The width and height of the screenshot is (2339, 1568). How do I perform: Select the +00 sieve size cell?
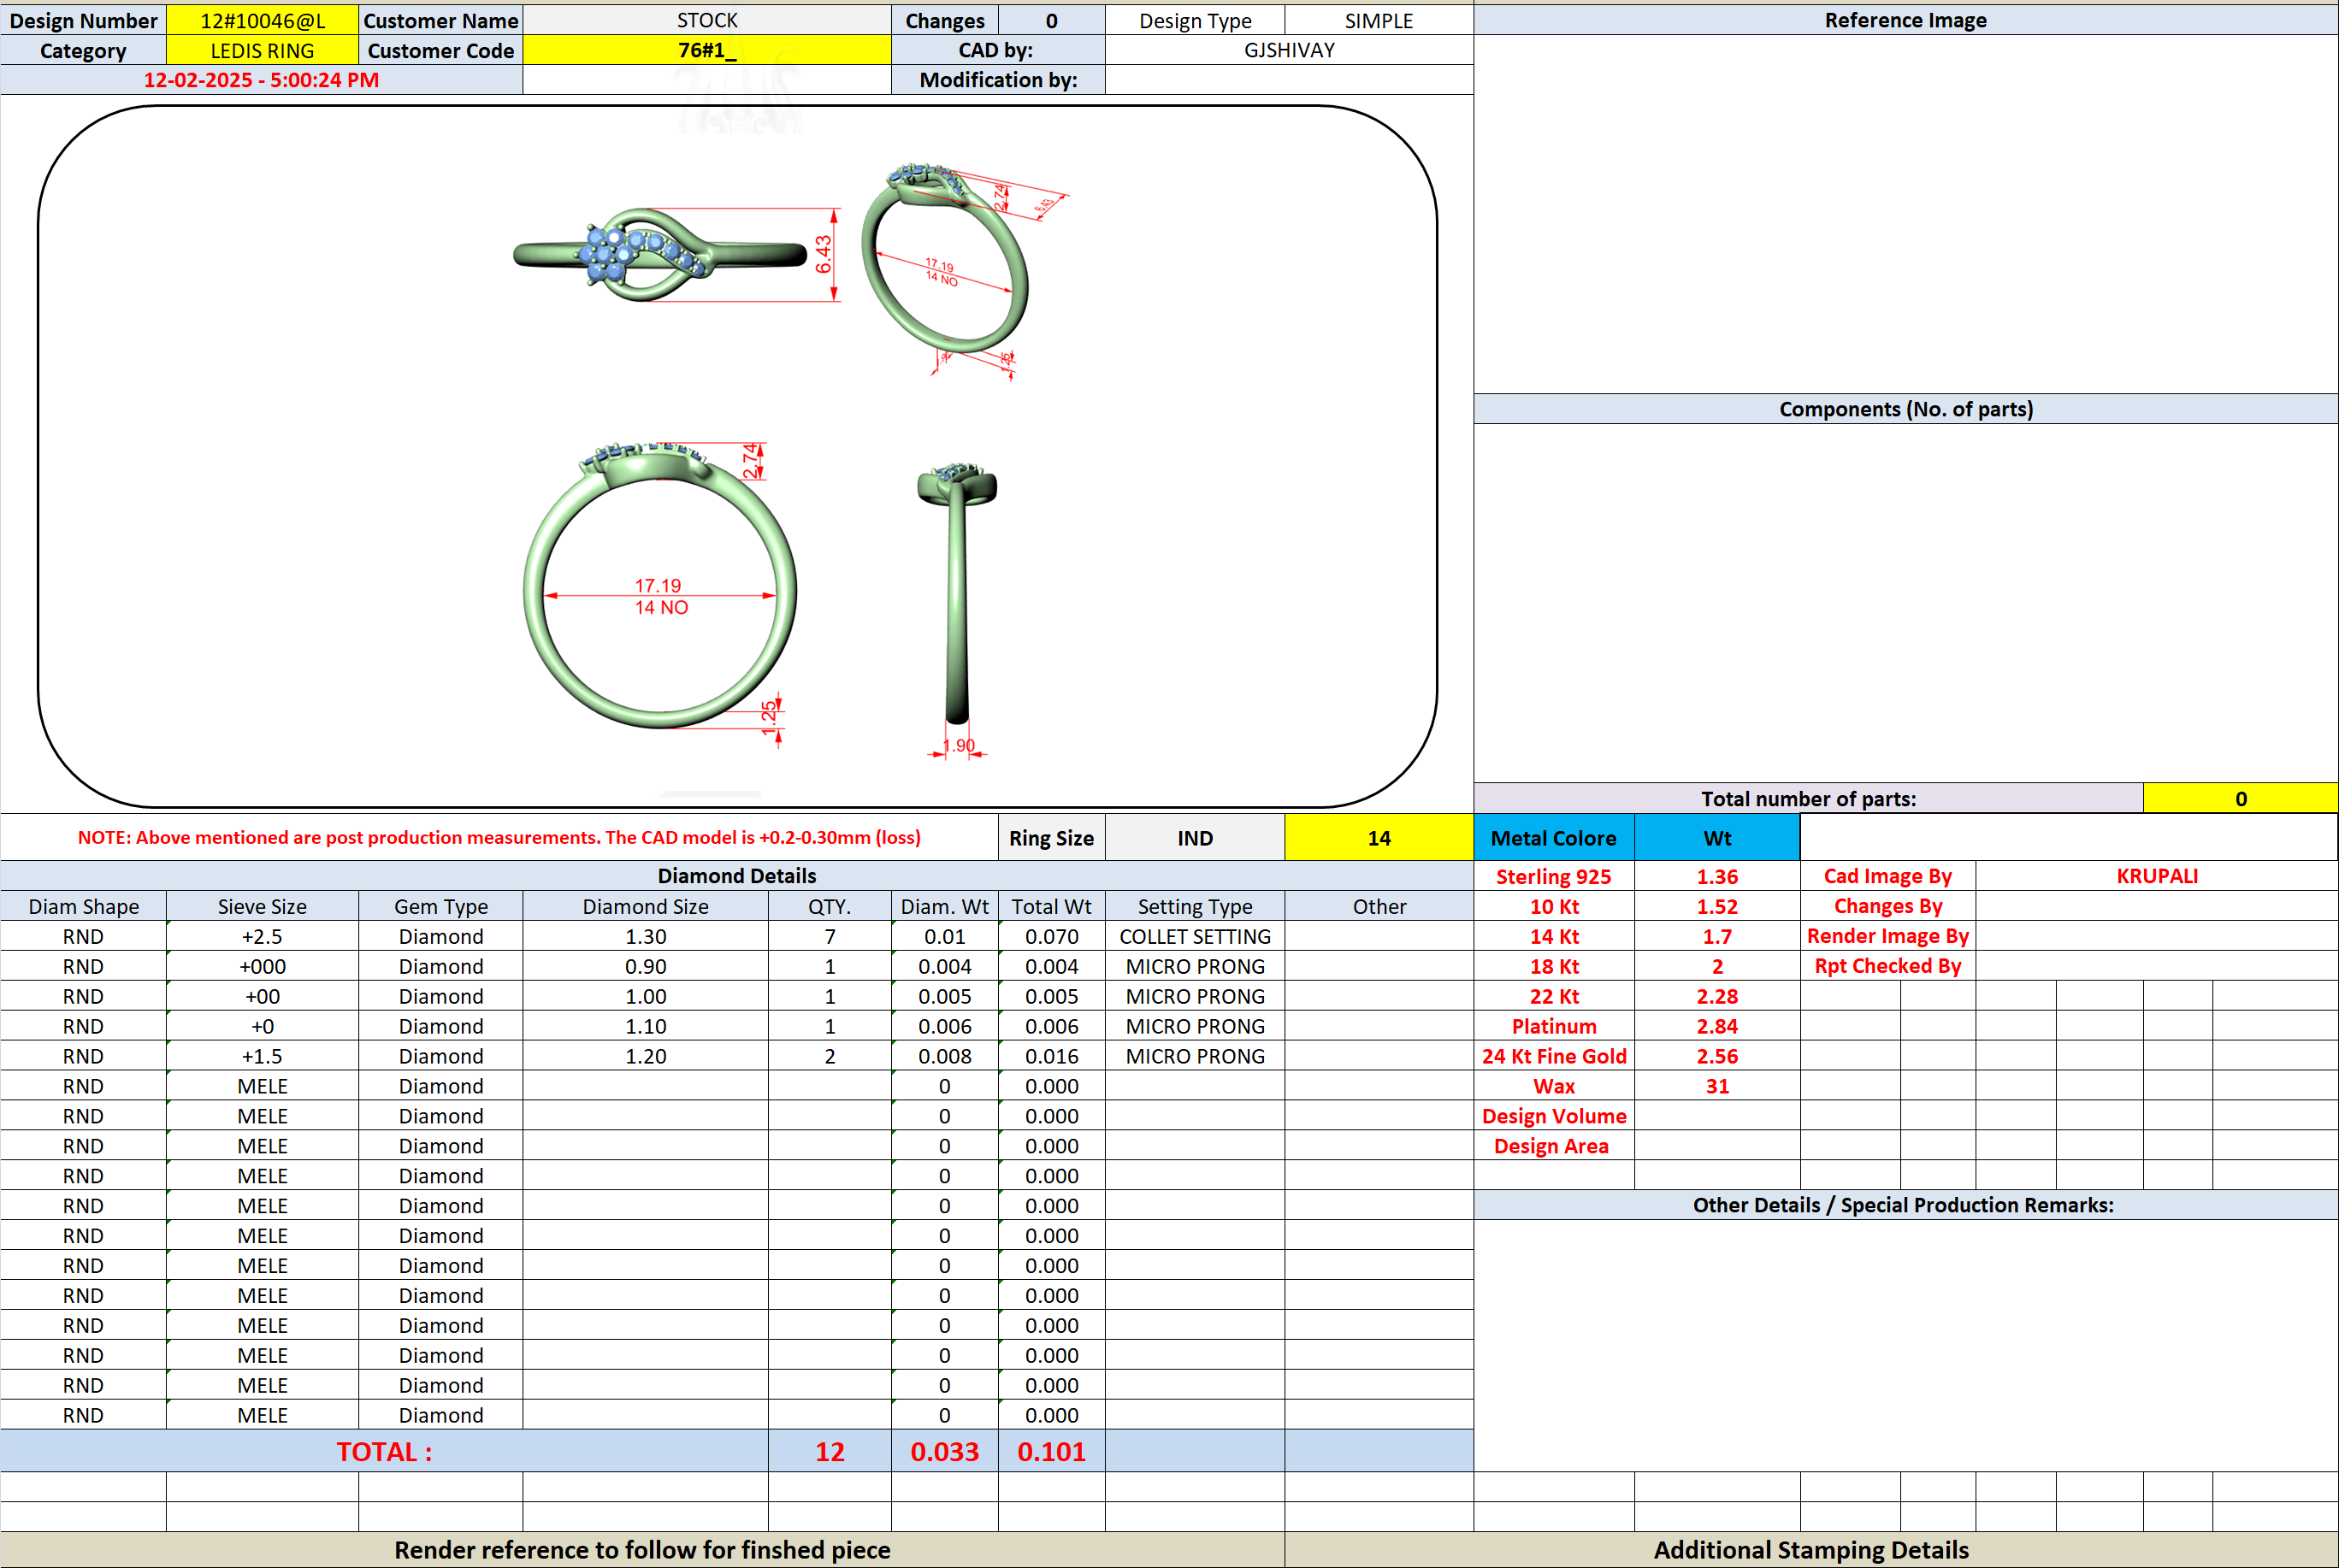click(x=262, y=996)
